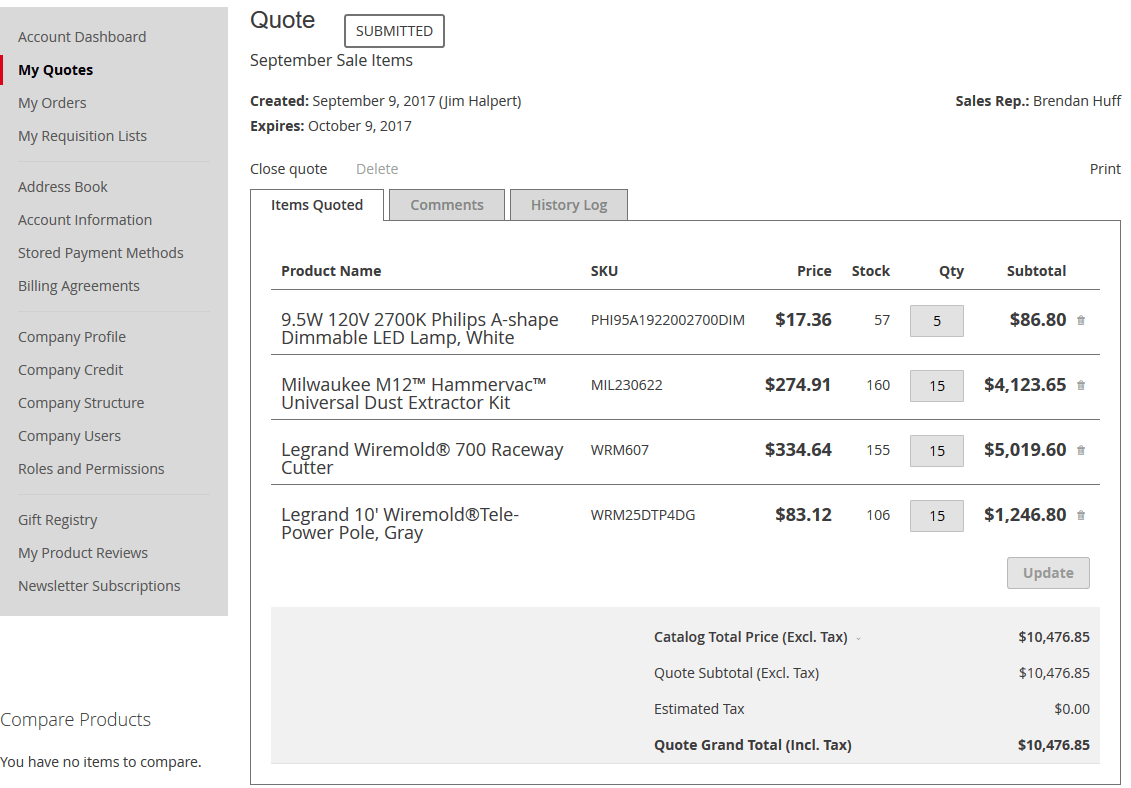Open the History Log tab
Screen dimensions: 1131x788
[568, 205]
